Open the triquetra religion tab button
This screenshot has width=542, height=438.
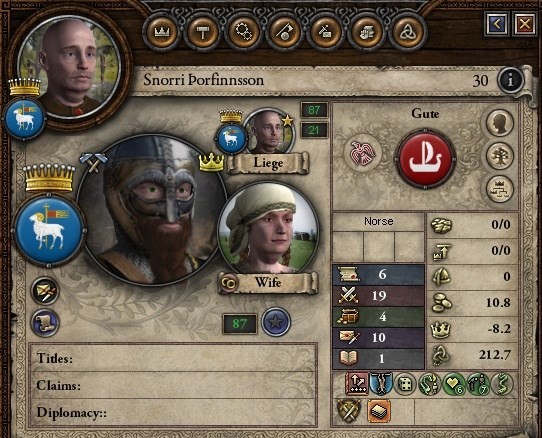[408, 32]
